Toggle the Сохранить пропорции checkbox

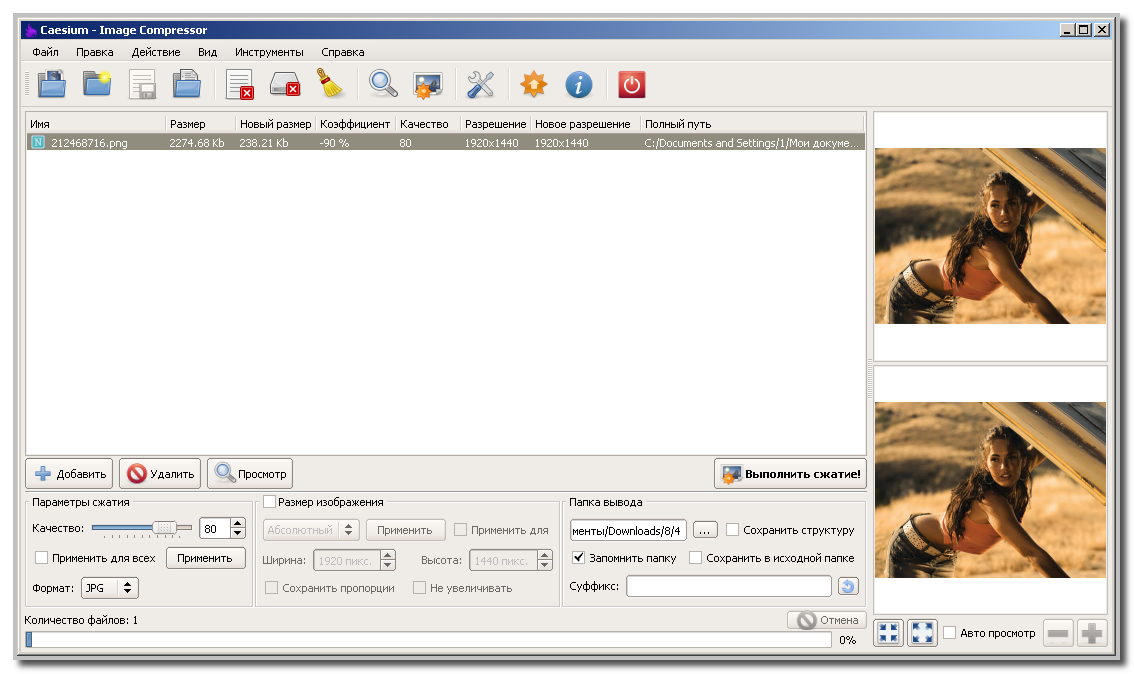[271, 587]
